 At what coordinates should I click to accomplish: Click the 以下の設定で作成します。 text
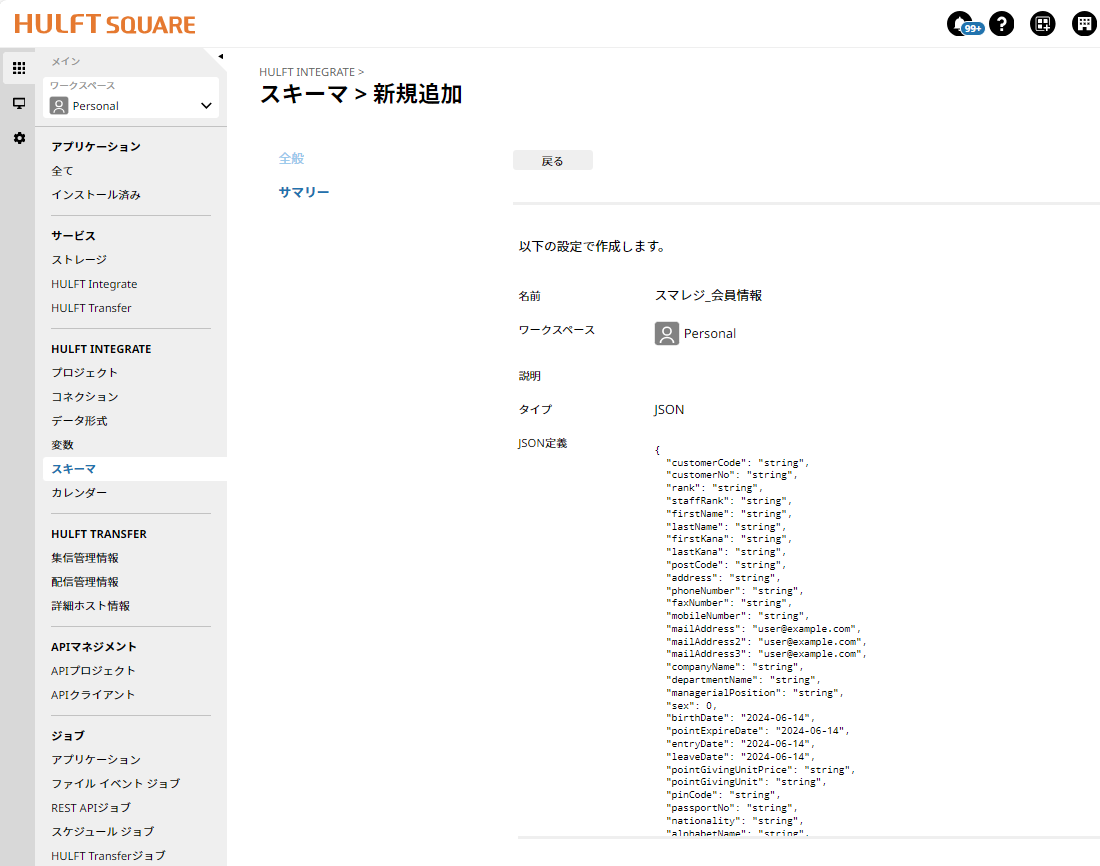593,246
